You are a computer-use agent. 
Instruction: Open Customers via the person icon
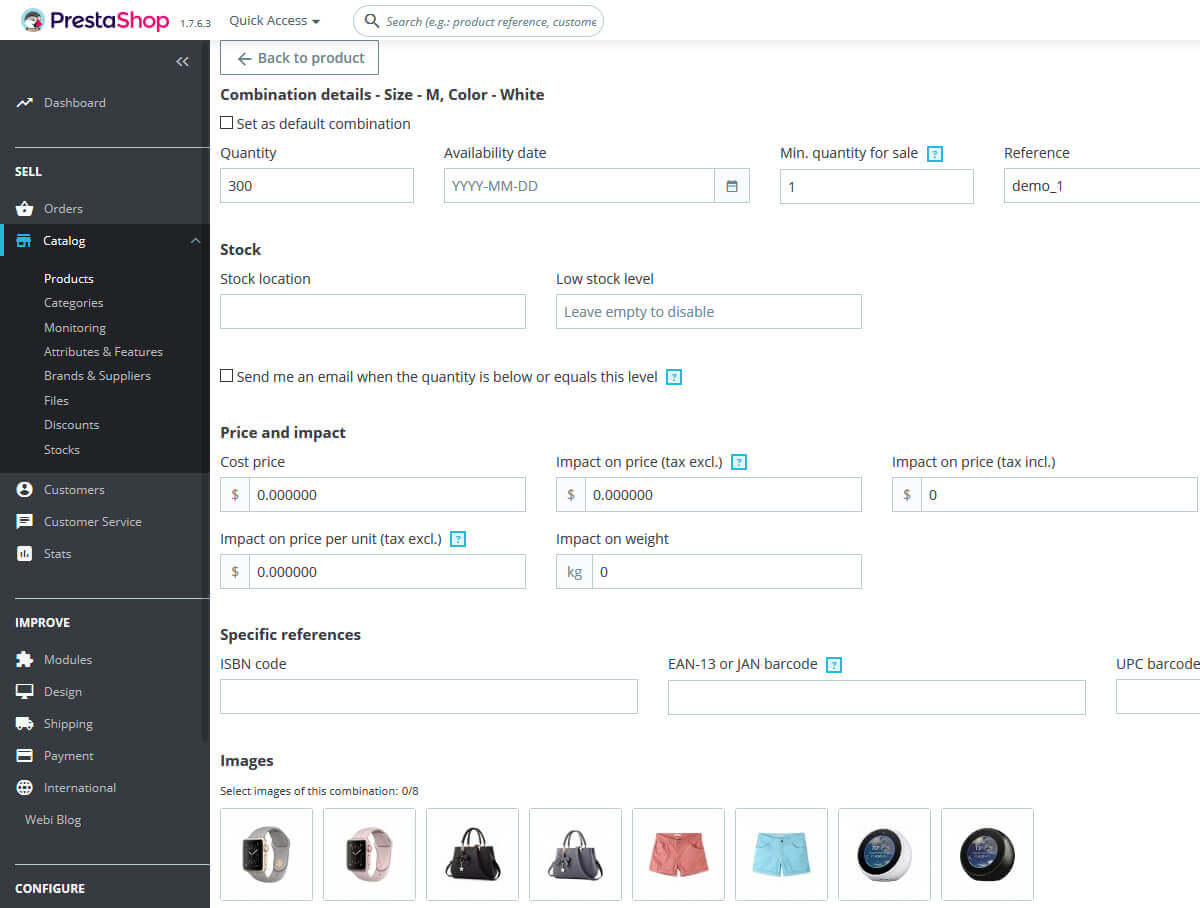[x=25, y=489]
